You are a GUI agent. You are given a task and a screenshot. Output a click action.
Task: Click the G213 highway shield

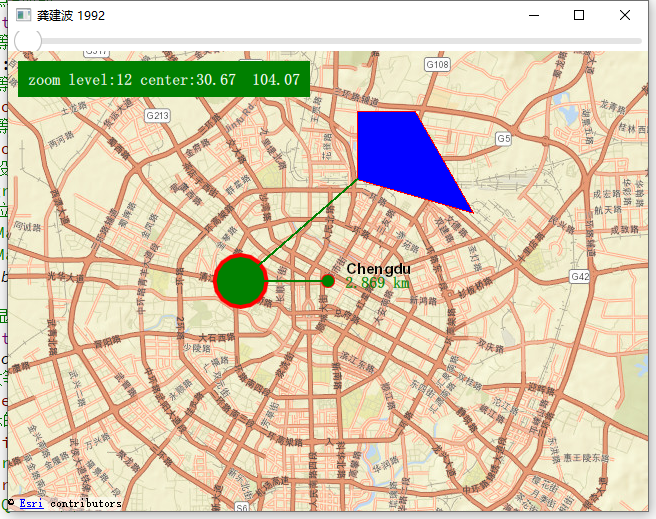tap(157, 115)
